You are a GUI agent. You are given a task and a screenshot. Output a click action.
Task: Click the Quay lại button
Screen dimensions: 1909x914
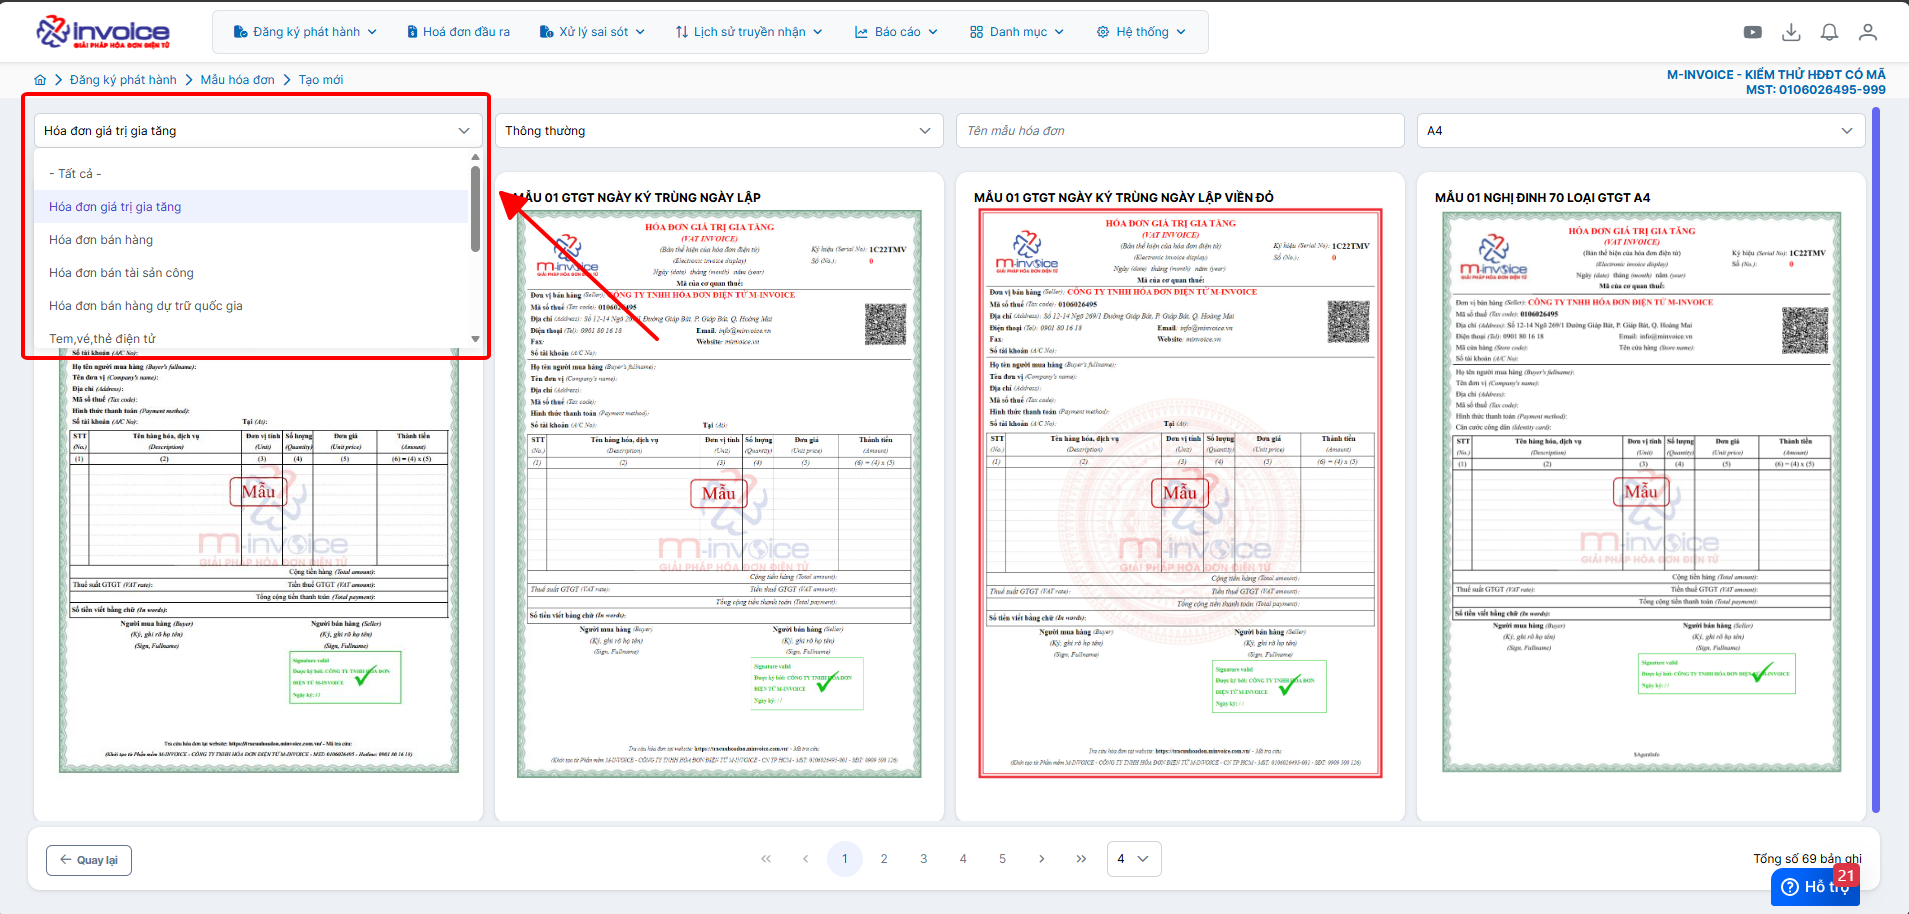click(89, 860)
